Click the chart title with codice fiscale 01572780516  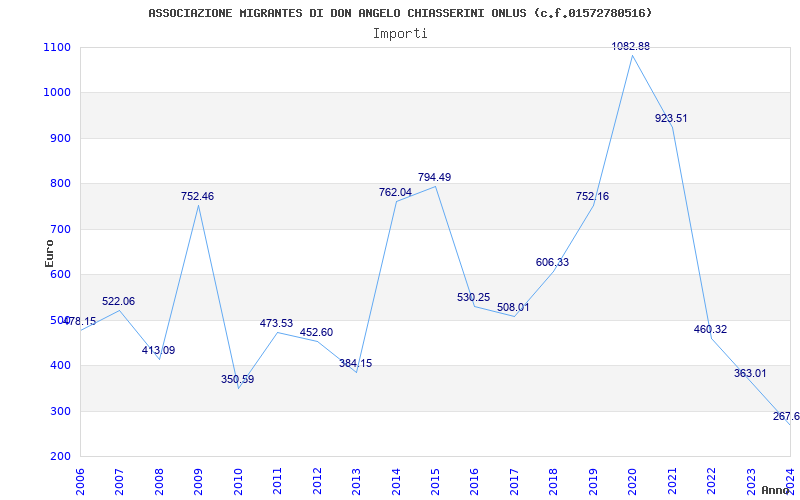(400, 13)
